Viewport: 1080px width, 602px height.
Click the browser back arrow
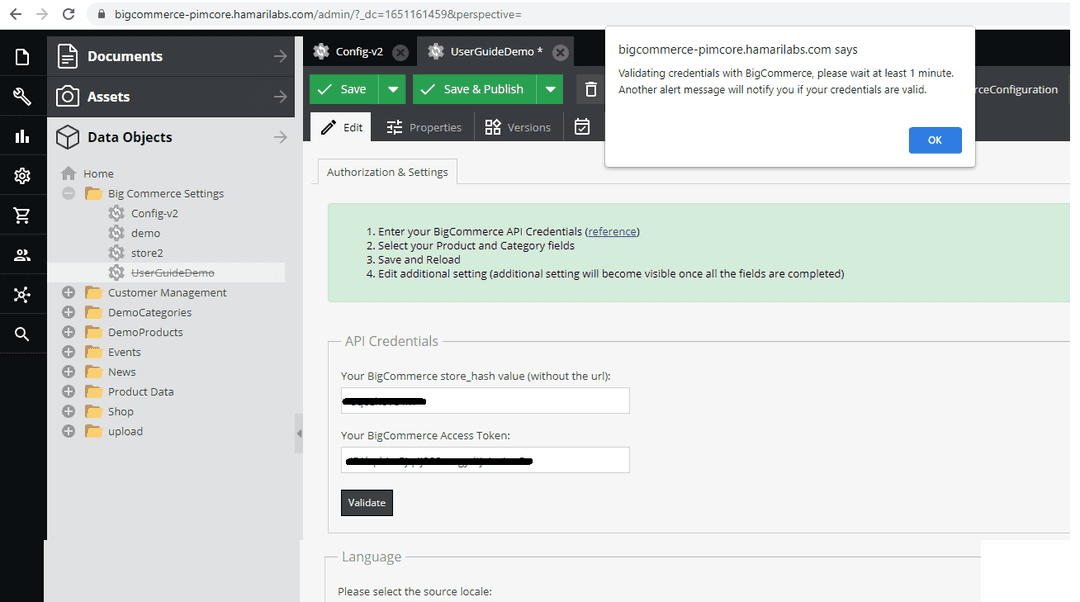pyautogui.click(x=15, y=14)
